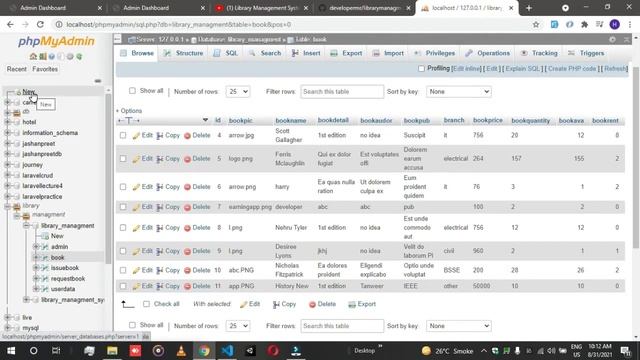Click Delete icon for row id 8
The height and width of the screenshot is (360, 640).
pyautogui.click(x=187, y=228)
